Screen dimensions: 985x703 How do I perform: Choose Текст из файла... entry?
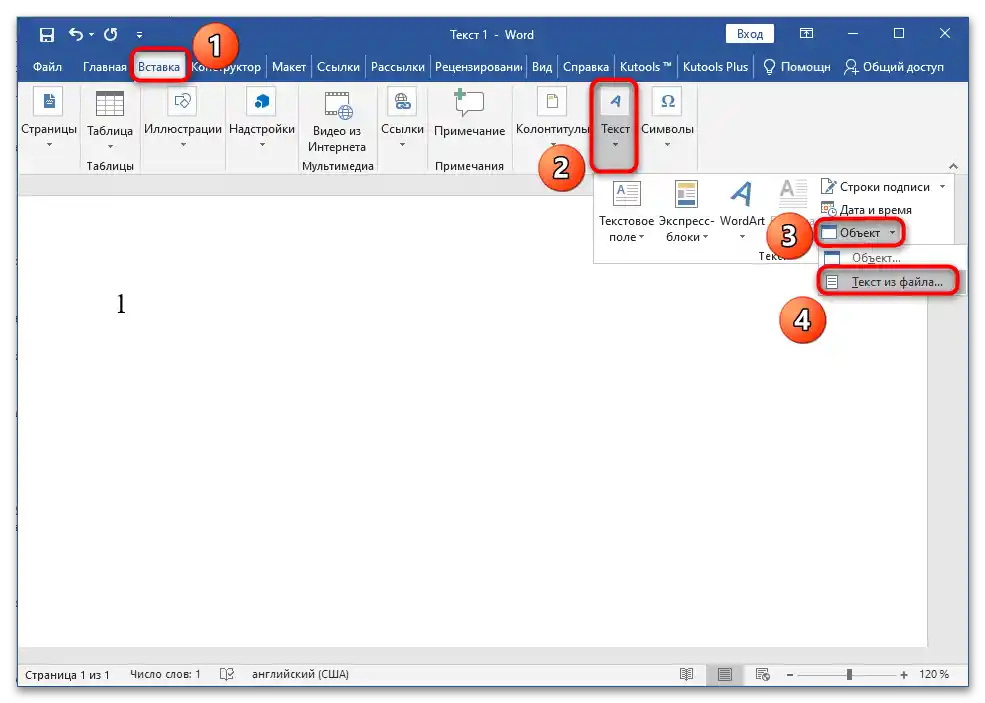pos(889,282)
